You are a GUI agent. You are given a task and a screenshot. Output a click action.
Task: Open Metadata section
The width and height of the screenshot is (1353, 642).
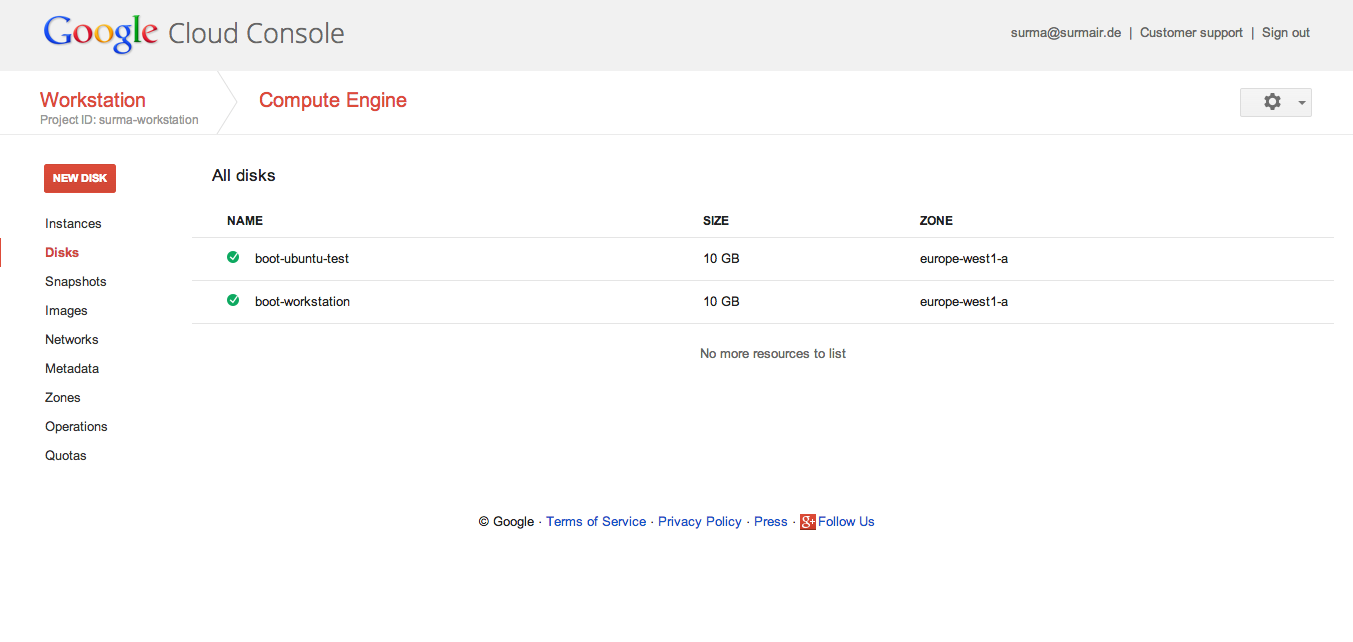pos(72,369)
